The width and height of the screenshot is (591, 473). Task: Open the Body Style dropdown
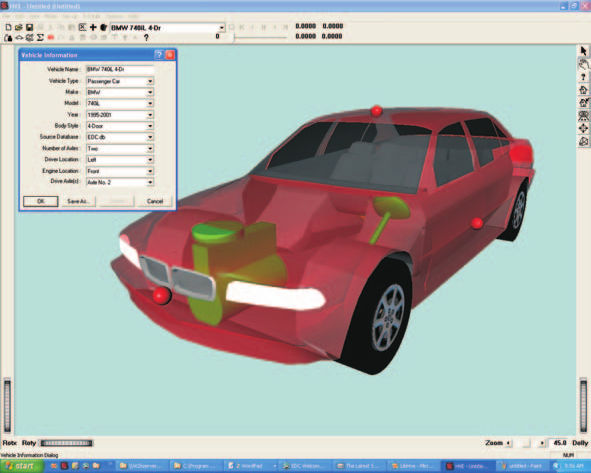click(x=150, y=126)
